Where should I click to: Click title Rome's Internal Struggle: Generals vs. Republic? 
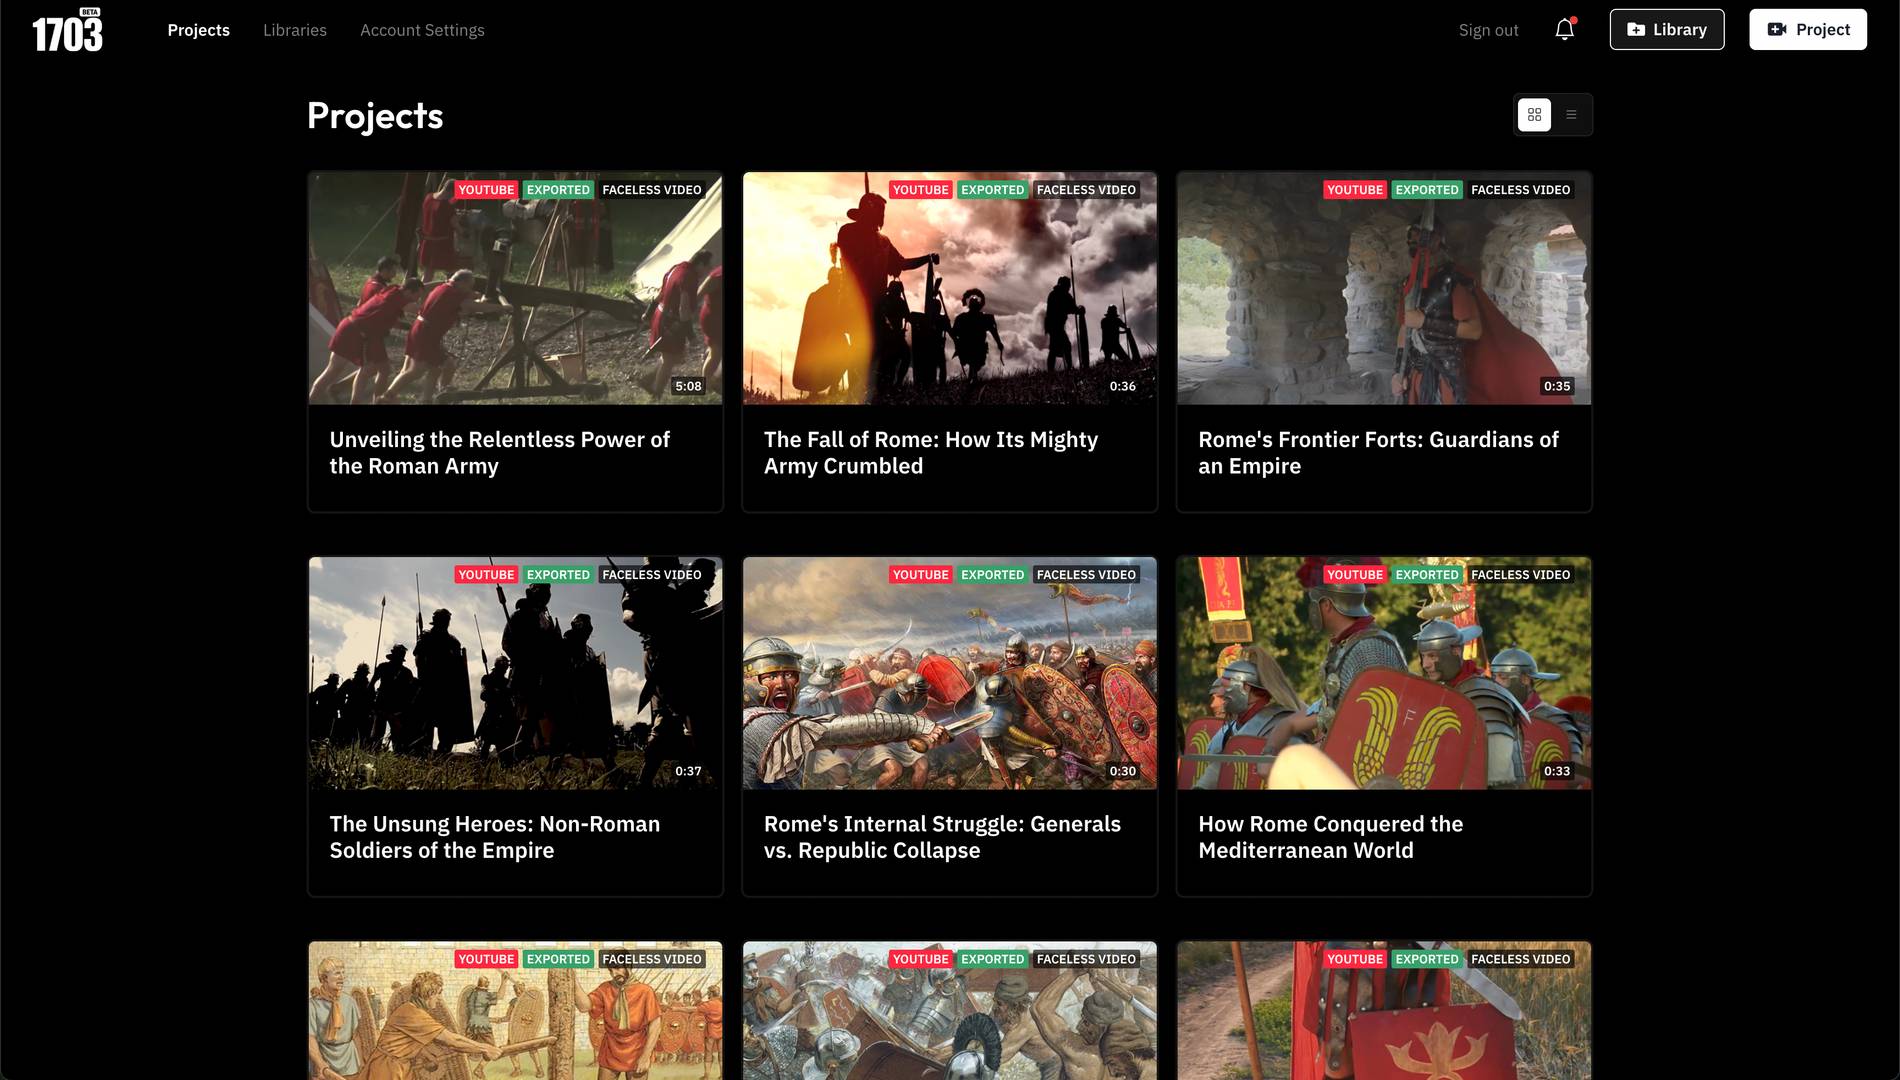pos(942,837)
